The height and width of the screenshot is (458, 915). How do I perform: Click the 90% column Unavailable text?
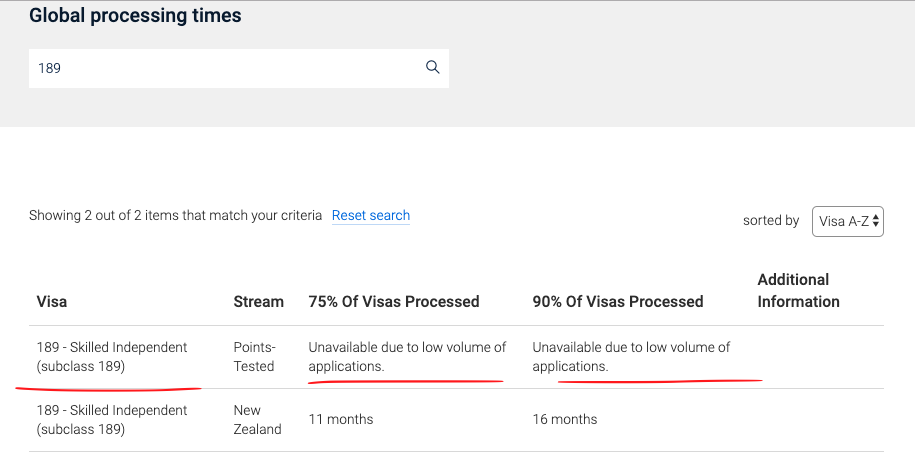631,356
